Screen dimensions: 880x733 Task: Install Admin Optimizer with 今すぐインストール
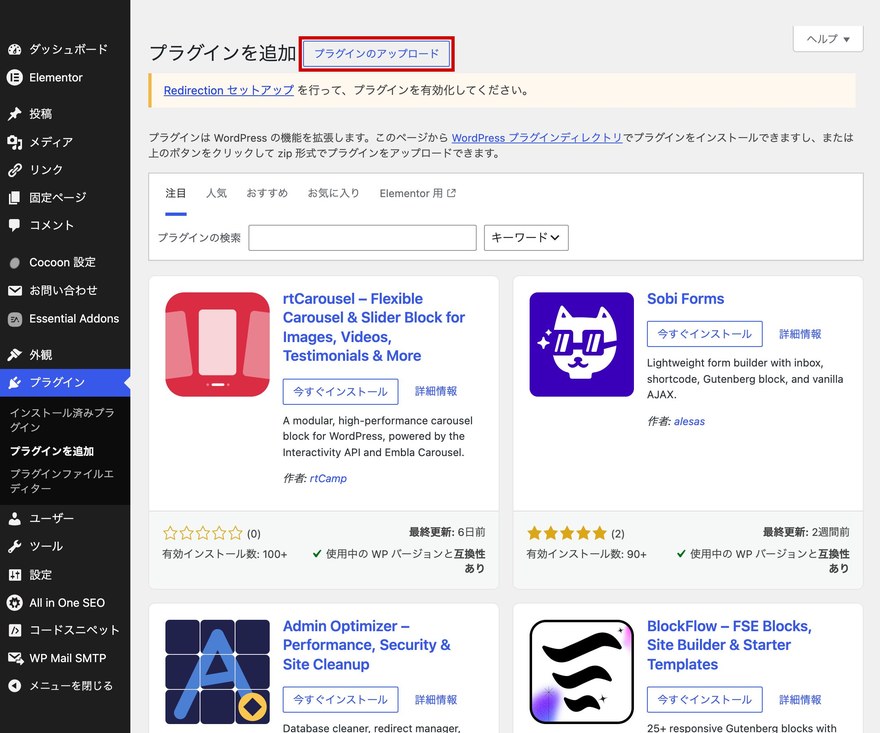341,699
